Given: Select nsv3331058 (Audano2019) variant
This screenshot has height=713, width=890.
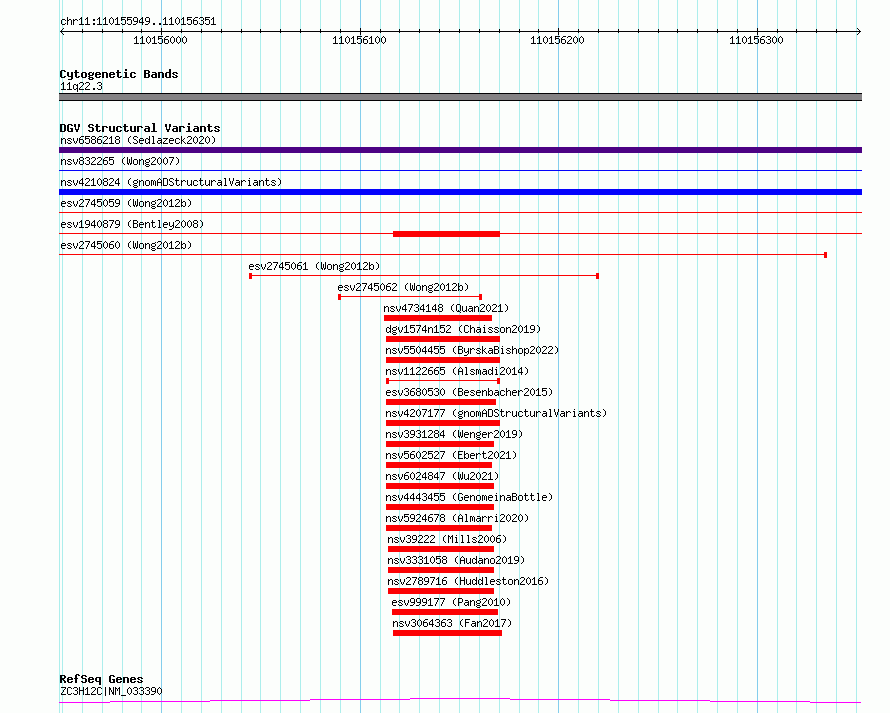Looking at the screenshot, I should pos(456,560).
